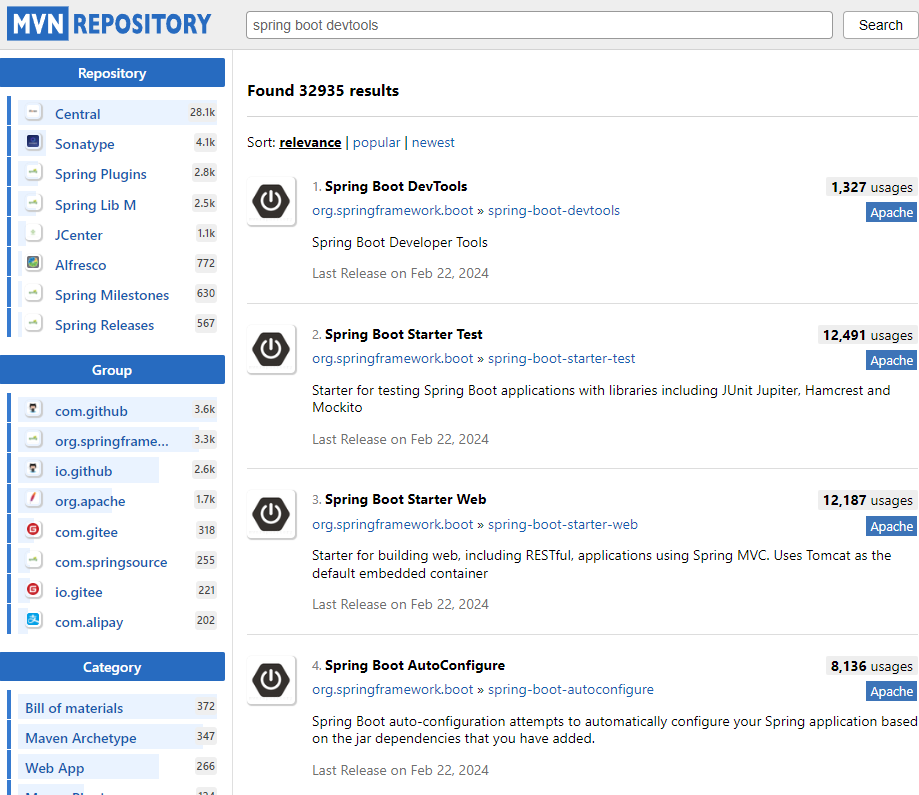
Task: Filter by org.apache group
Action: 90,502
